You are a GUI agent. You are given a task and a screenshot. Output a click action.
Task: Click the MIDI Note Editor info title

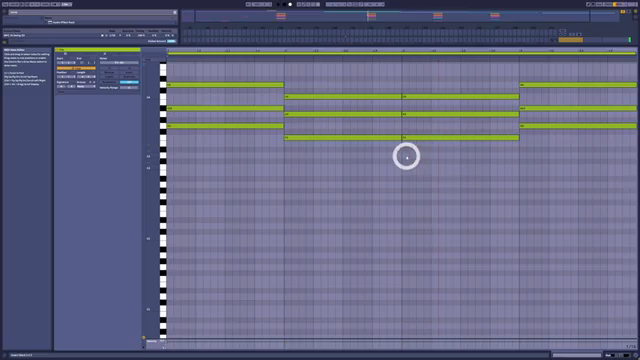click(x=14, y=50)
